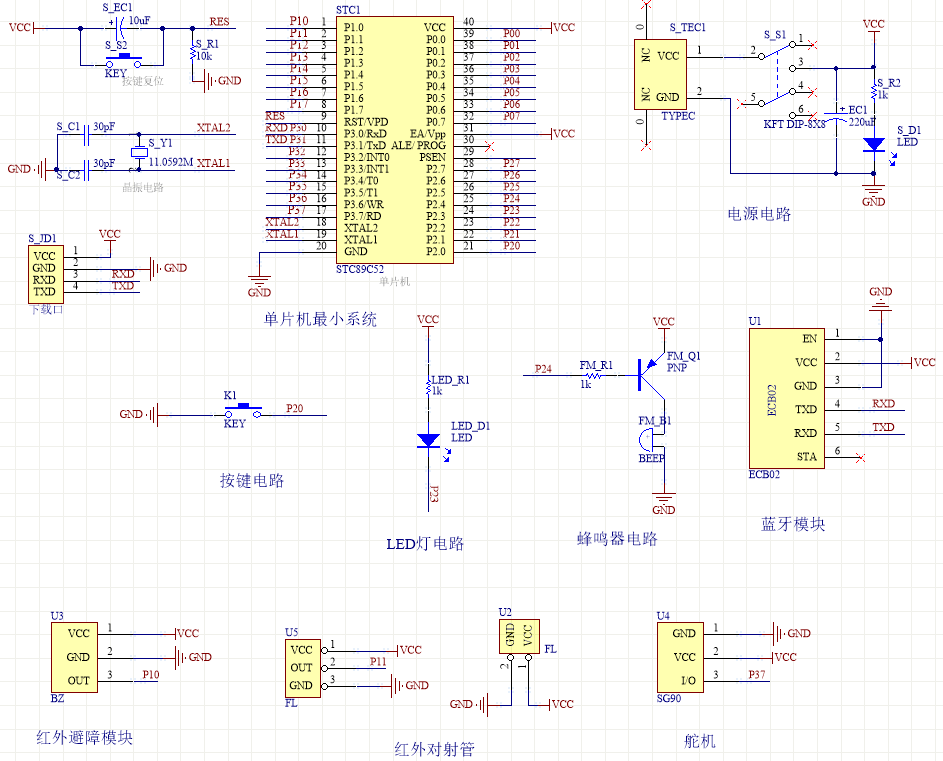This screenshot has height=761, width=943.
Task: Select the FM_R1 1k resistor
Action: tap(595, 375)
